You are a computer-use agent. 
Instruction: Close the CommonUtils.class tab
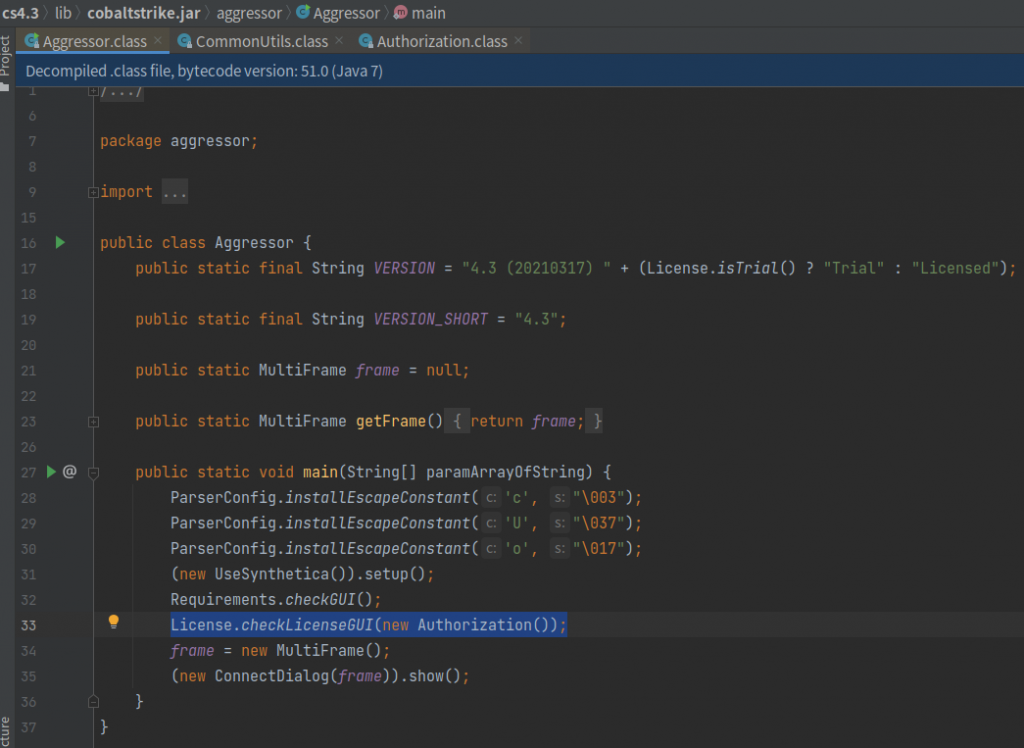(x=339, y=41)
